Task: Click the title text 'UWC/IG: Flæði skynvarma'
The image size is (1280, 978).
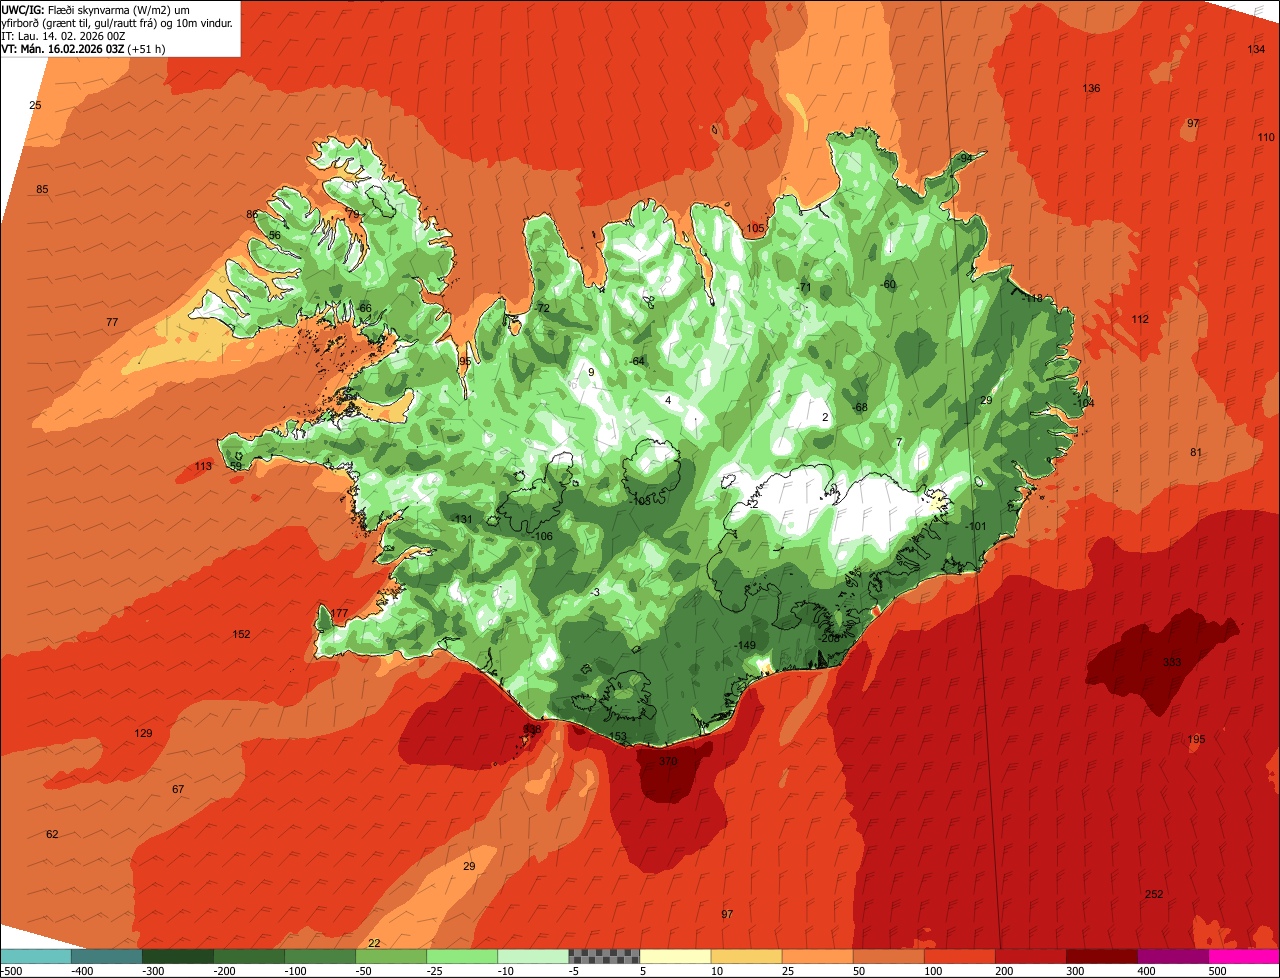Action: (x=66, y=9)
